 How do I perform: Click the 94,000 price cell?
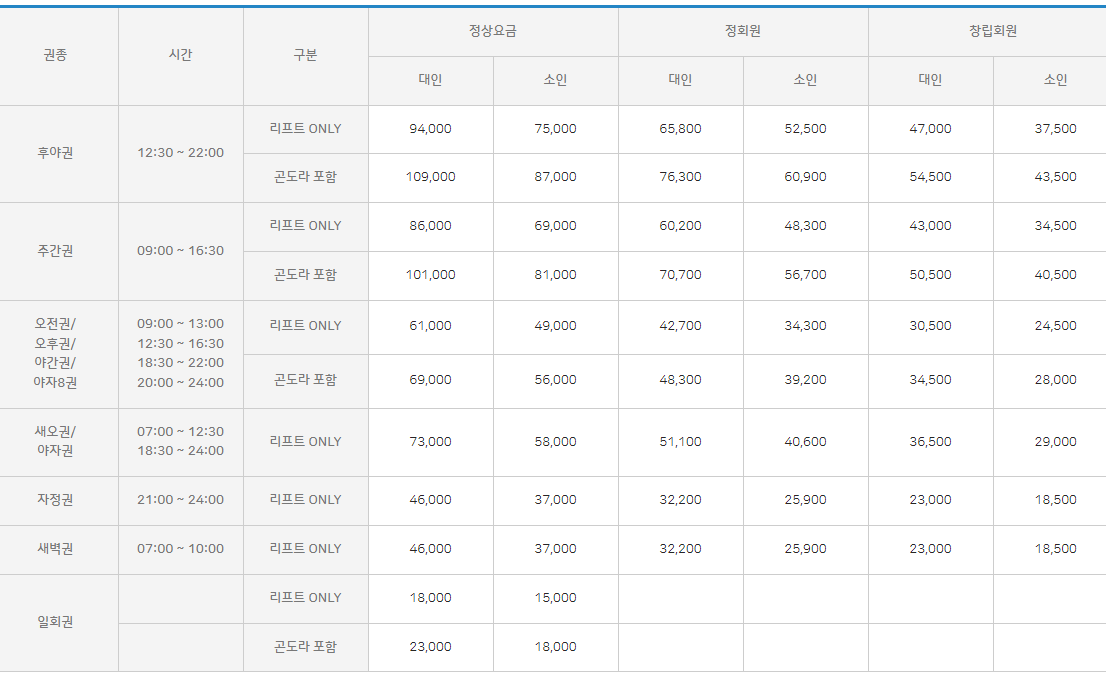tap(430, 129)
